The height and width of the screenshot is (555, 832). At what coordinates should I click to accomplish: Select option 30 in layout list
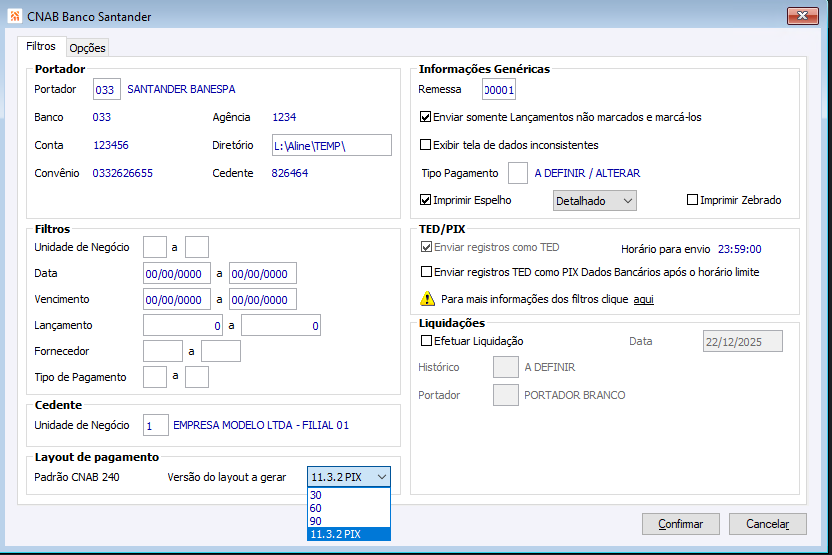349,495
